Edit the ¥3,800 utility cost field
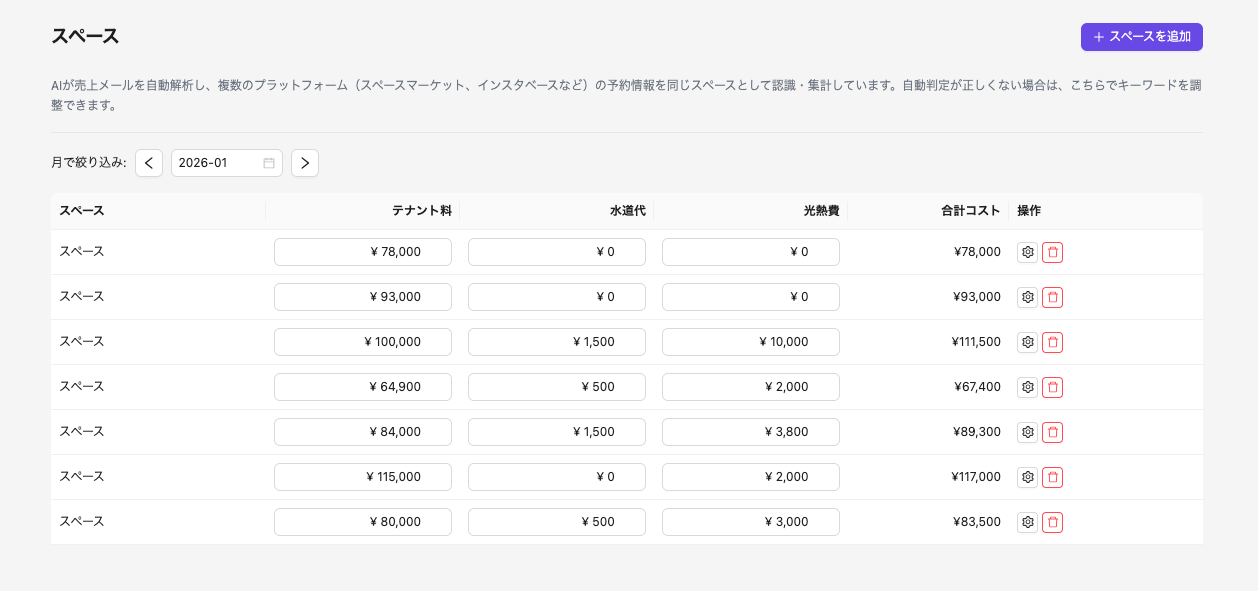The width and height of the screenshot is (1258, 591). (x=750, y=432)
